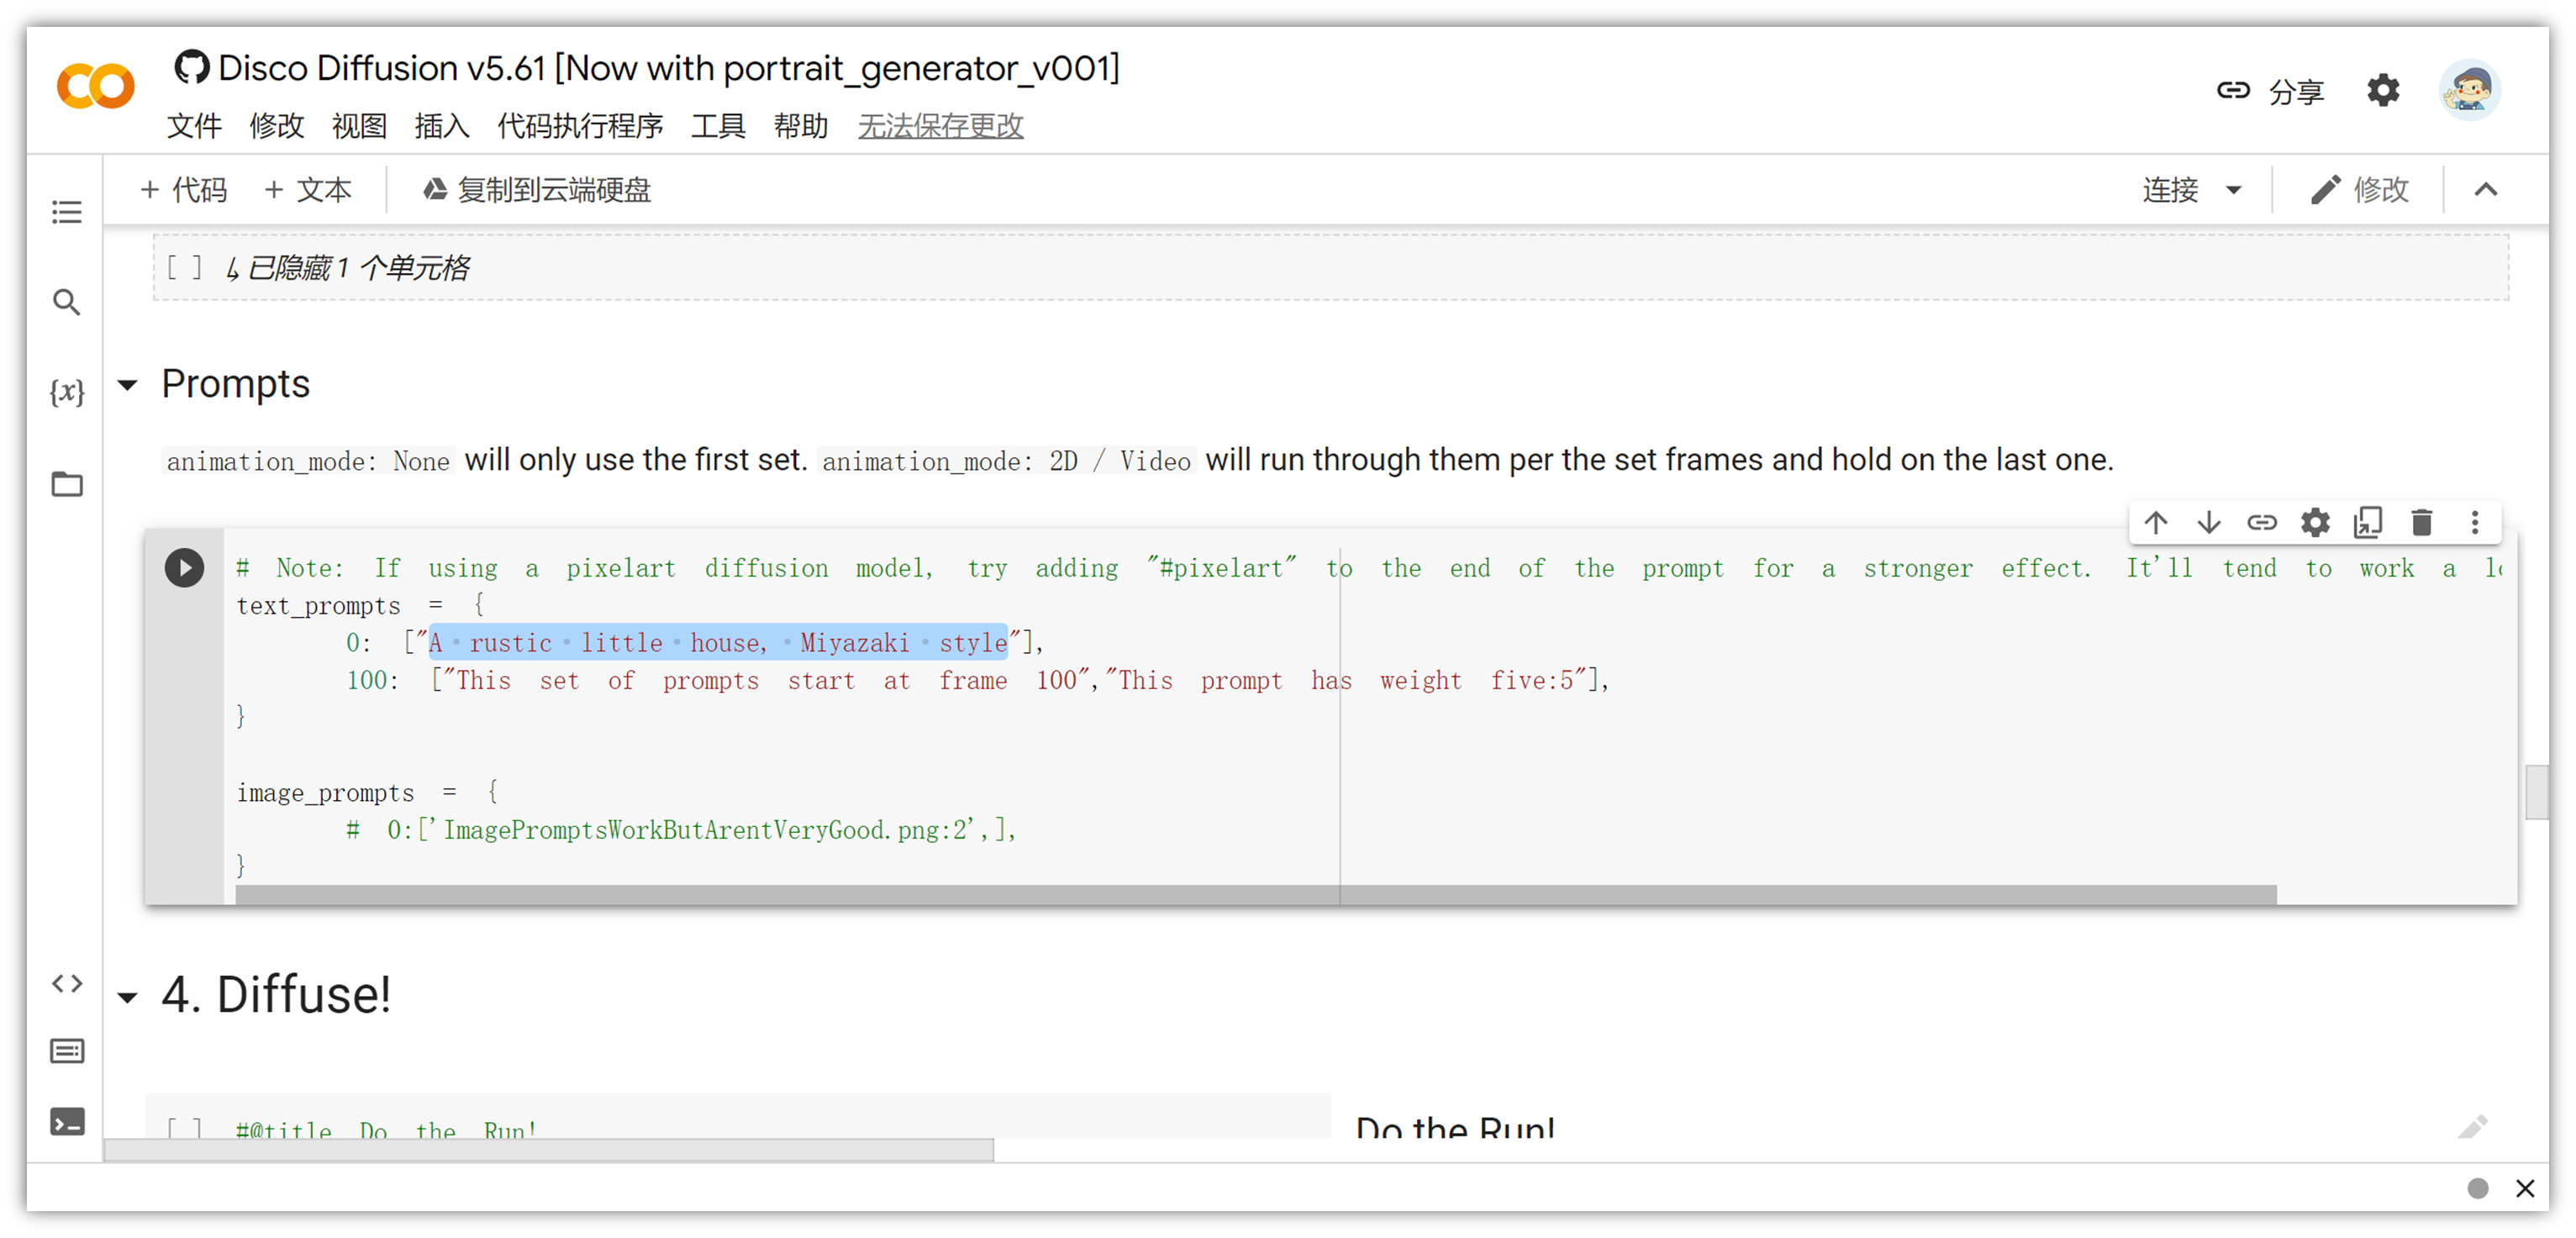The image size is (2576, 1238).
Task: Open more cell actions three-dot menu
Action: [2475, 522]
